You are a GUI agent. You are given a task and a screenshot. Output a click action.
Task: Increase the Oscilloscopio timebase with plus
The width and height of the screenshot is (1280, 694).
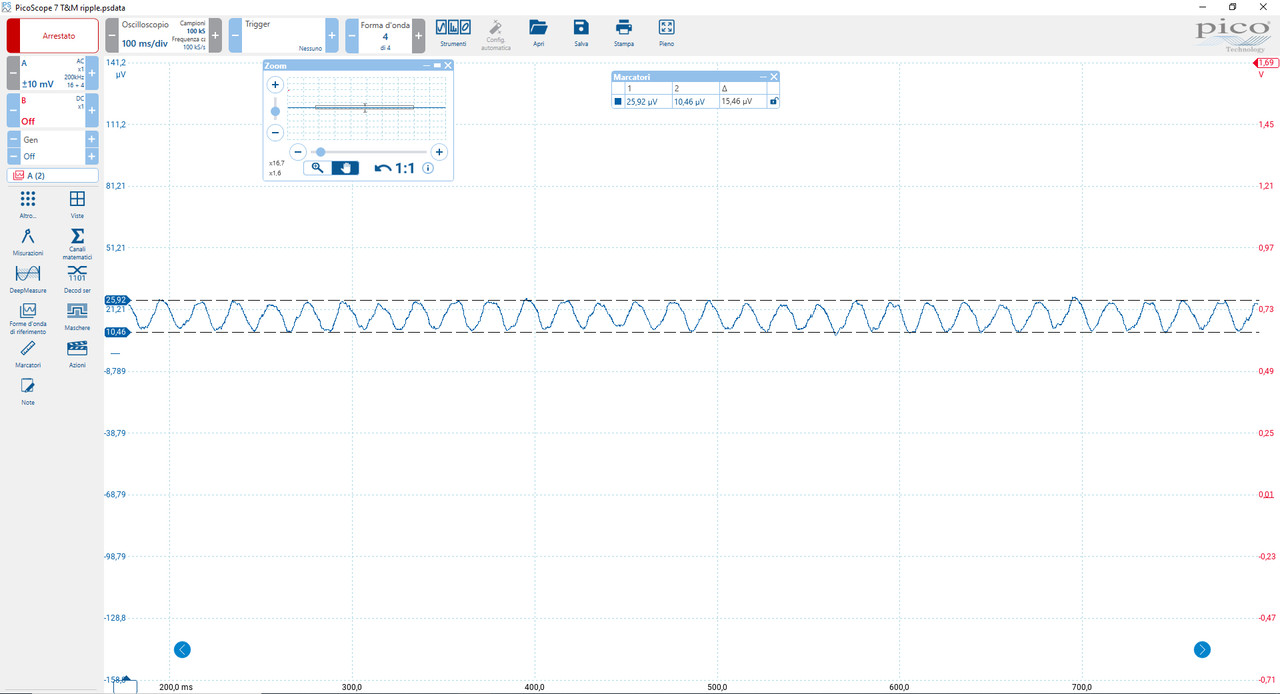[215, 35]
